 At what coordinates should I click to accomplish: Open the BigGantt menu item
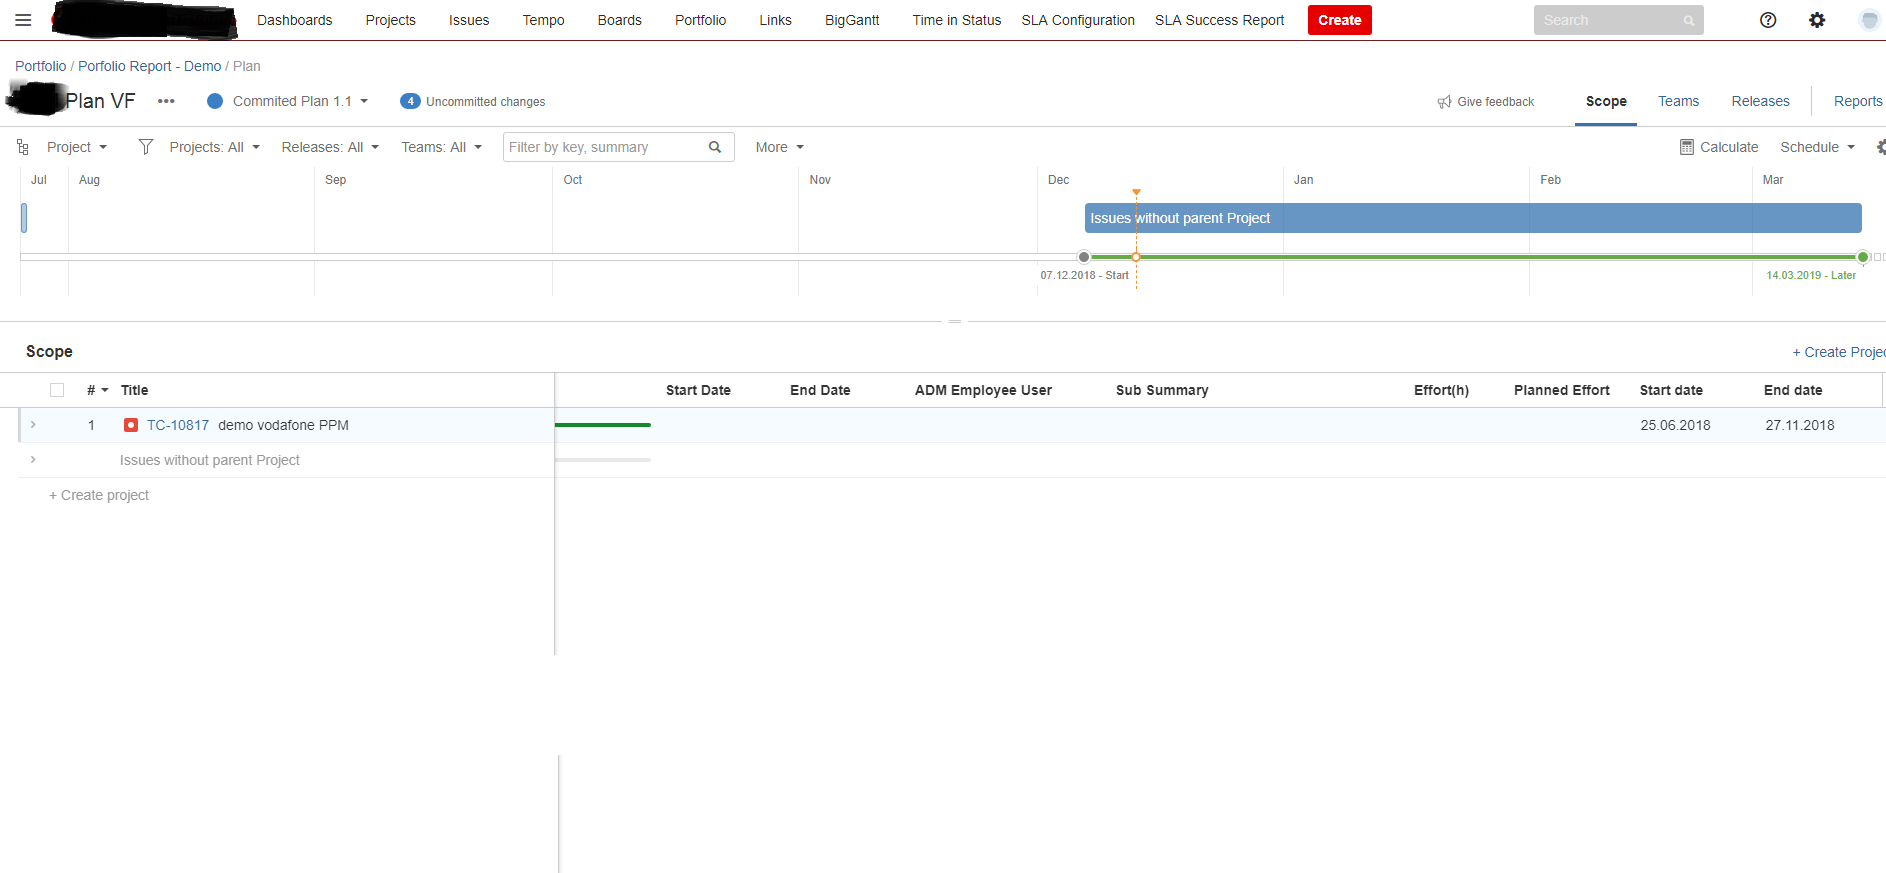pos(852,20)
